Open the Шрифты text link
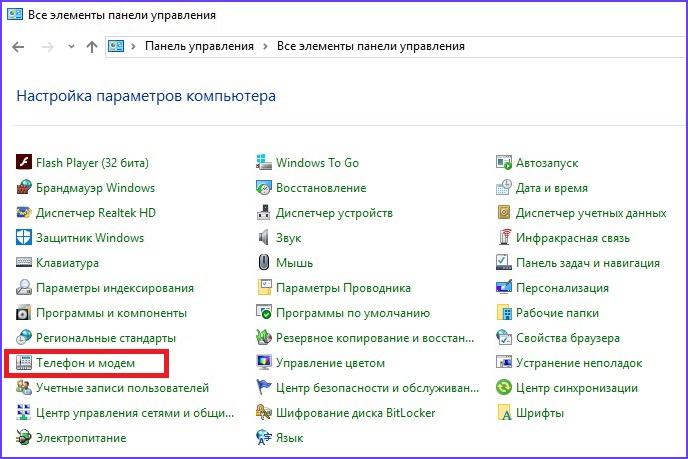This screenshot has width=688, height=459. click(540, 413)
